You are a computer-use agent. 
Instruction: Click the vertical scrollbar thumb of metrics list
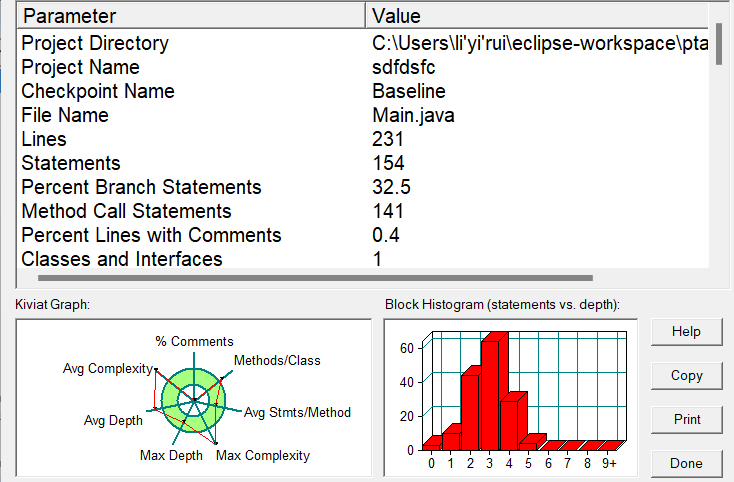(x=719, y=43)
